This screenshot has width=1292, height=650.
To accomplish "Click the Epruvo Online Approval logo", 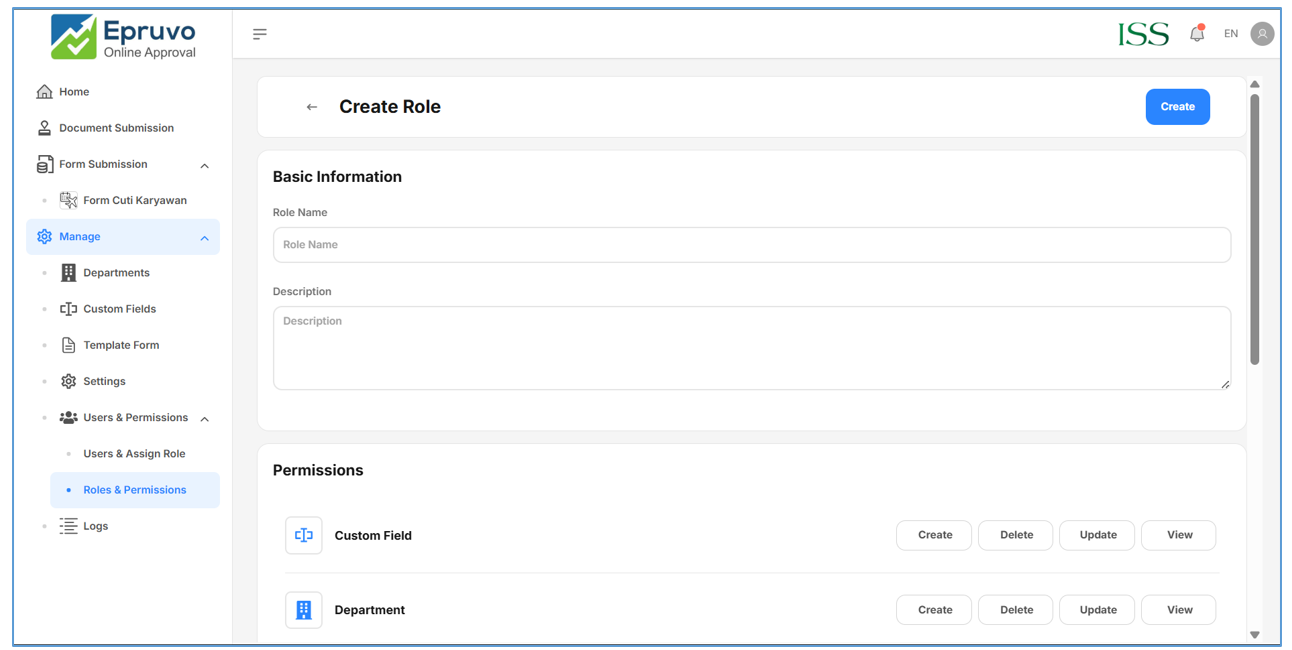I will click(x=125, y=37).
